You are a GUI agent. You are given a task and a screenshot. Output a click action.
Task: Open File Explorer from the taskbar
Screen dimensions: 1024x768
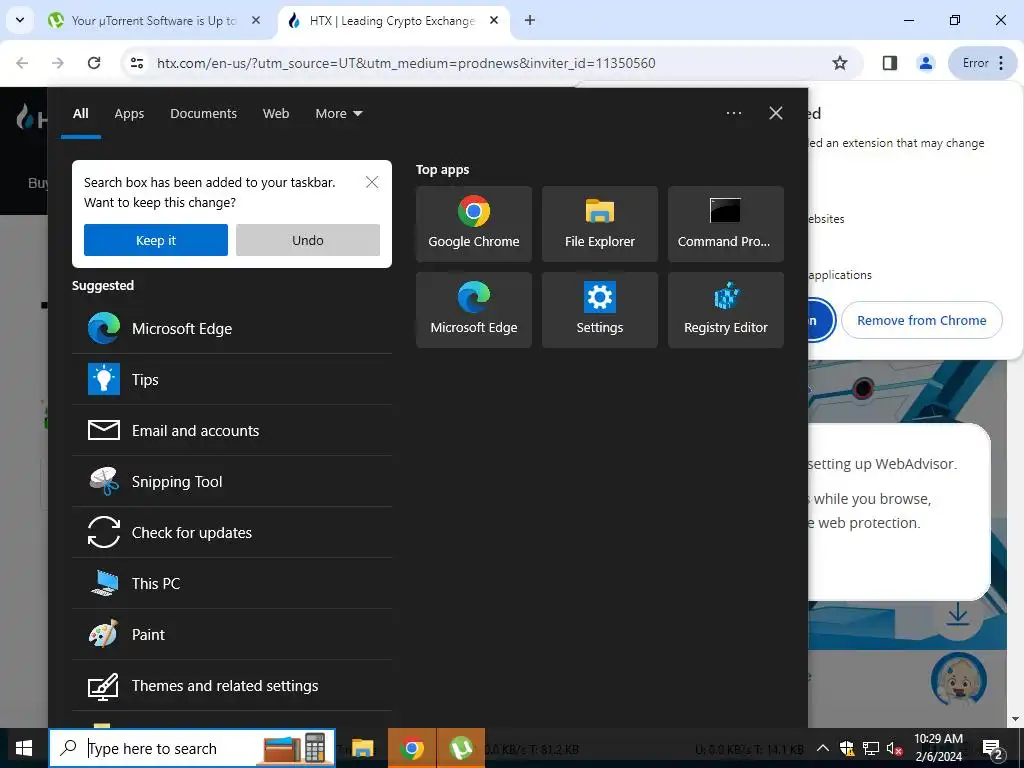click(362, 748)
